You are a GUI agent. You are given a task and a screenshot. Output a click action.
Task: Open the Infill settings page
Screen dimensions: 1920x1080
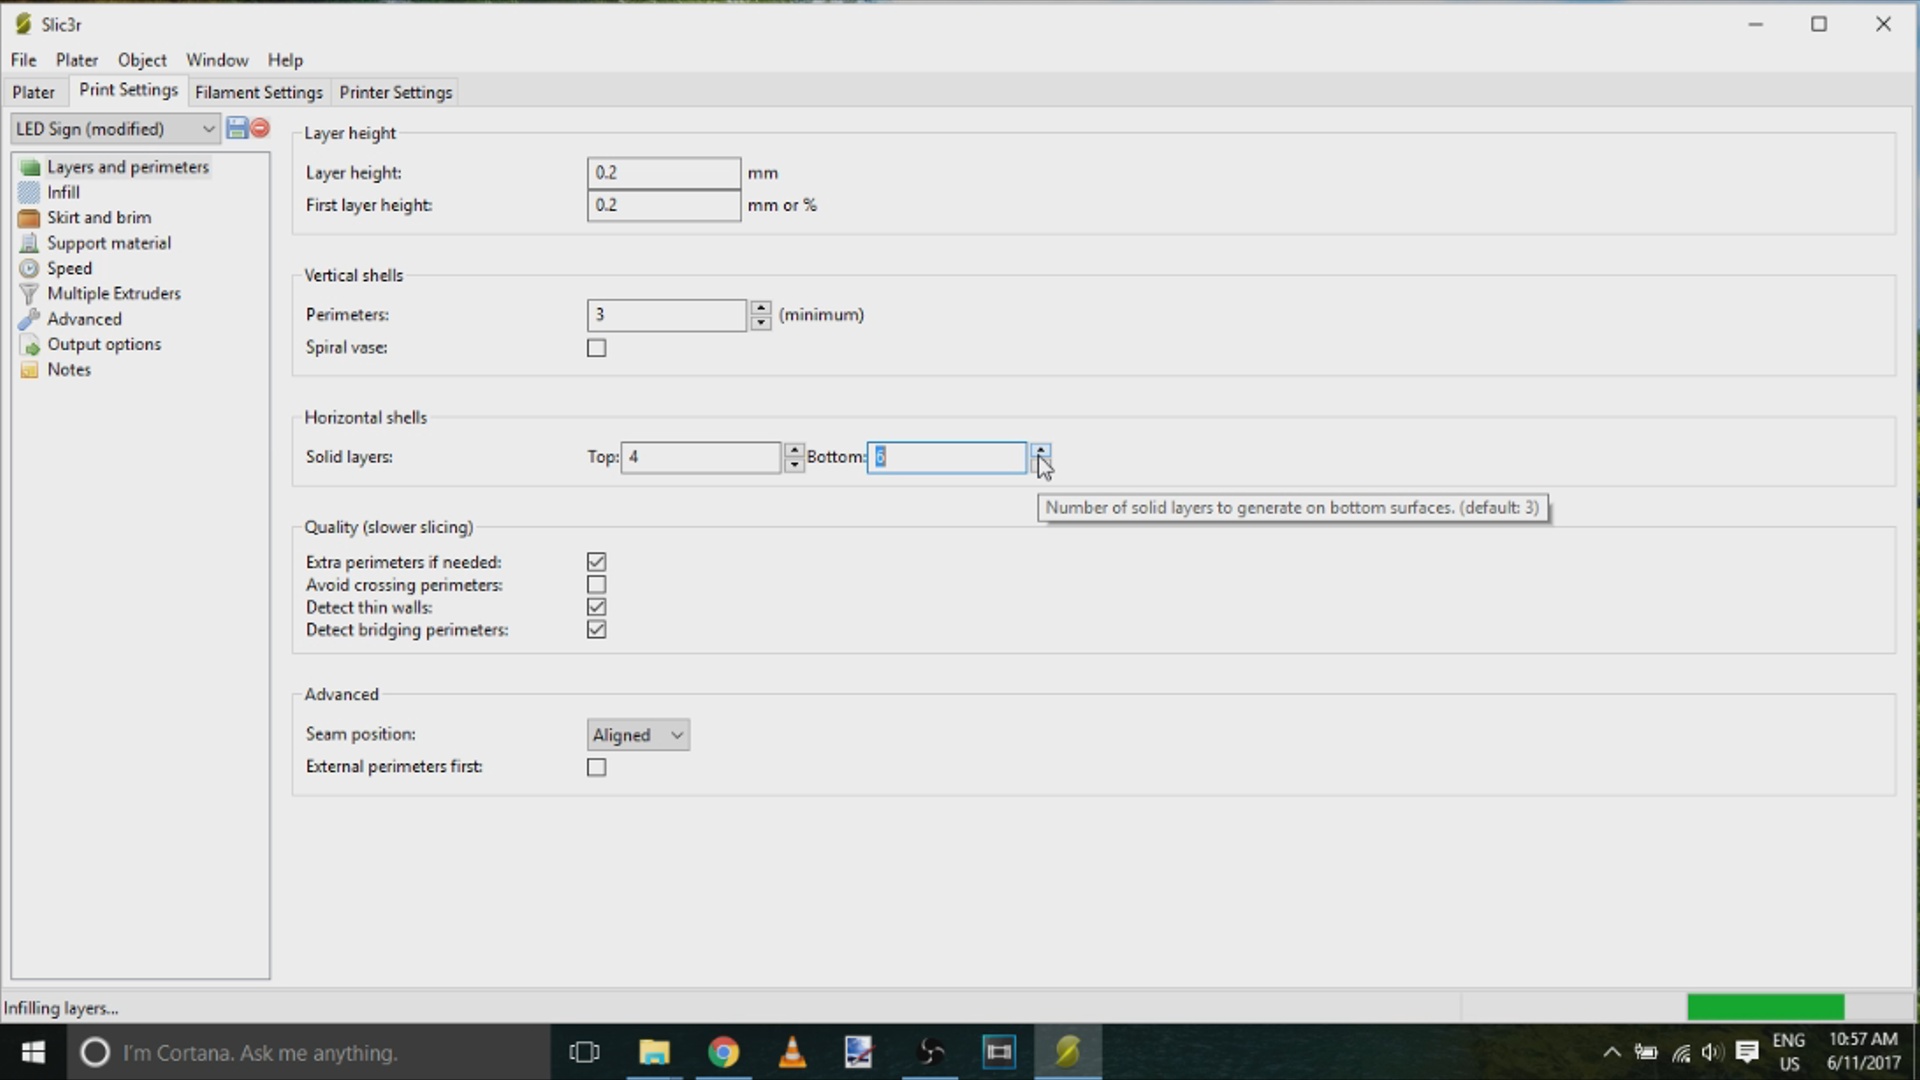[x=63, y=192]
